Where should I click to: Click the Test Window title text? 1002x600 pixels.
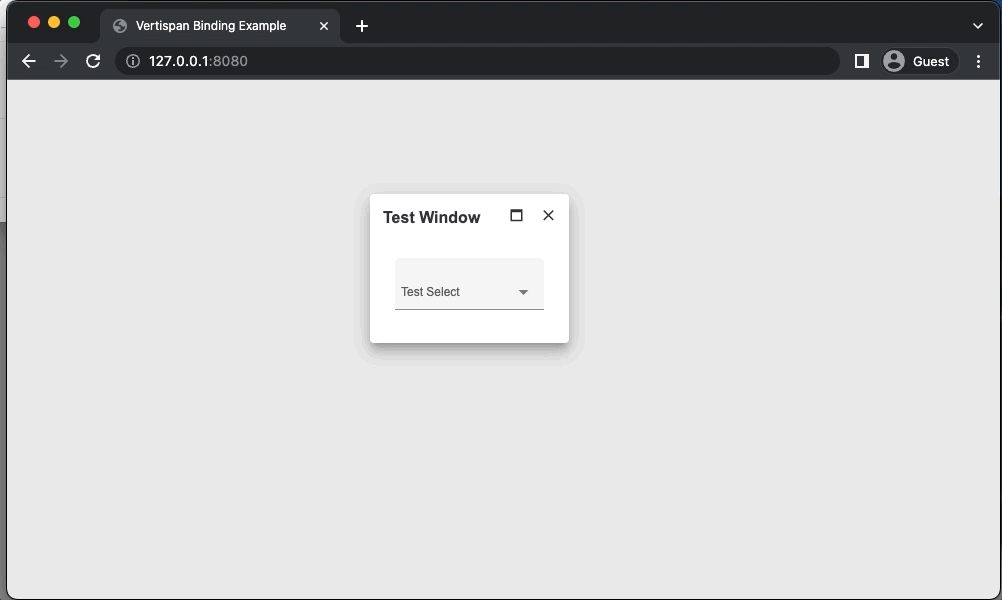[x=431, y=217]
